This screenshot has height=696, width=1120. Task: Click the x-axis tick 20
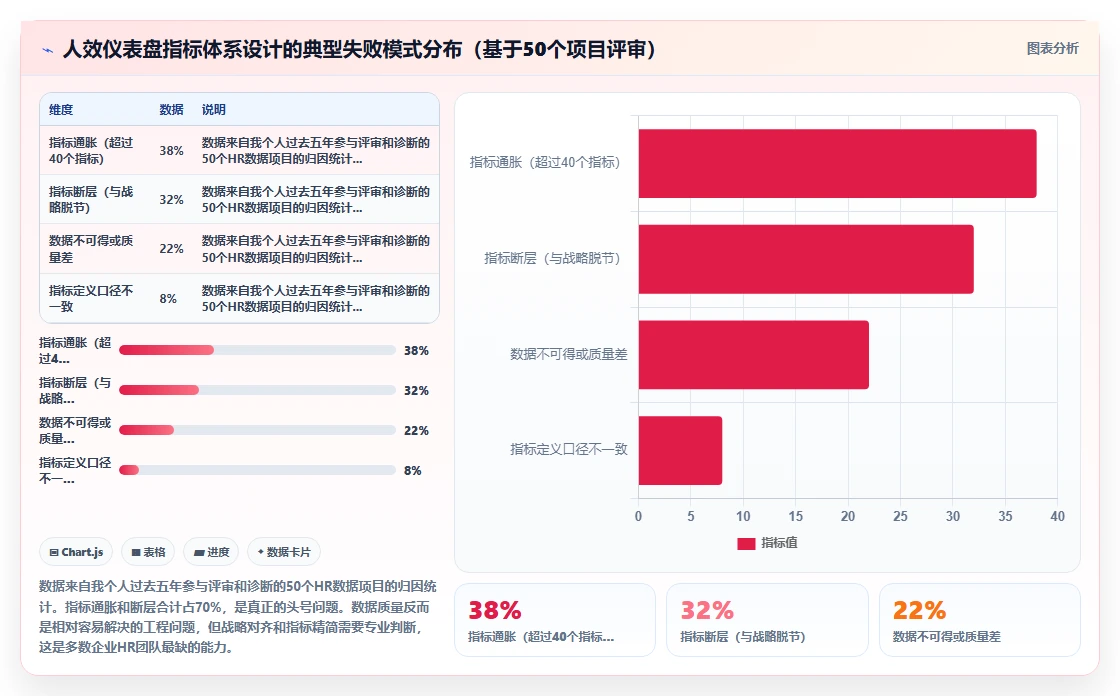pyautogui.click(x=848, y=517)
